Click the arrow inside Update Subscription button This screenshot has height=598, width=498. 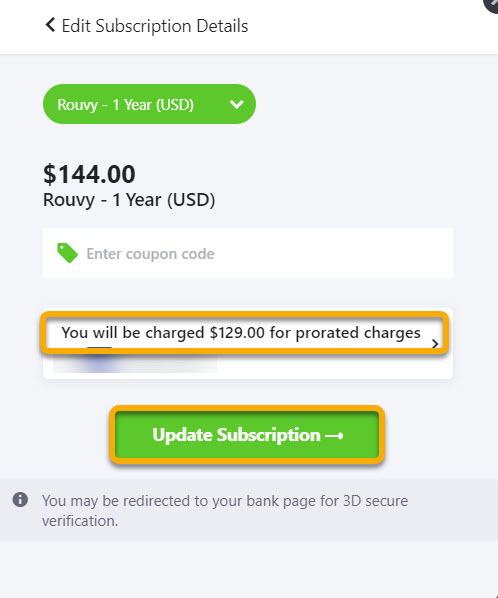click(x=334, y=435)
